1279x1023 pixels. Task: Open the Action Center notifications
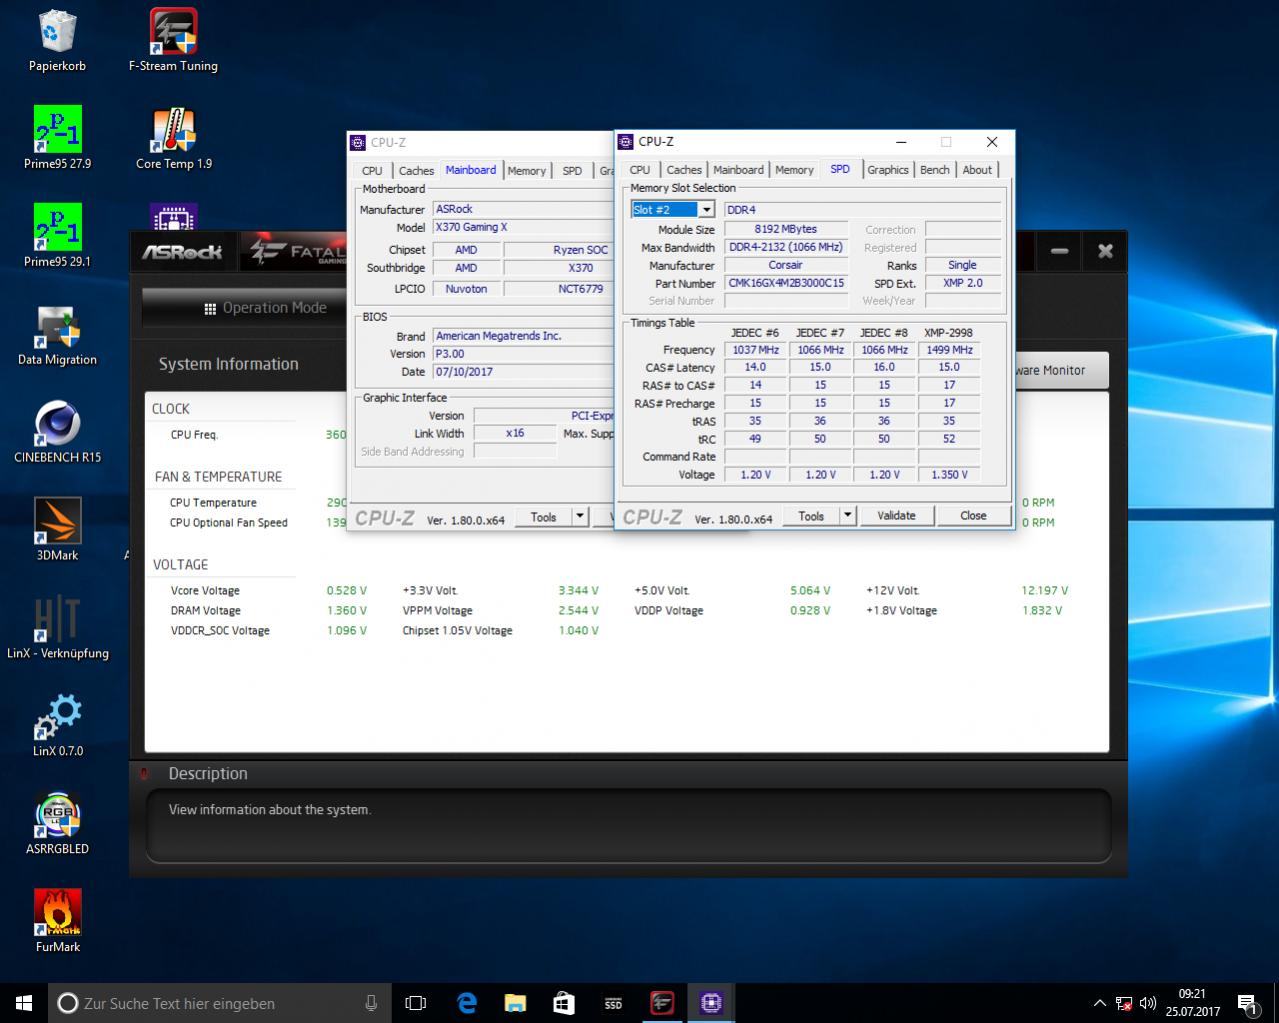click(x=1248, y=1003)
